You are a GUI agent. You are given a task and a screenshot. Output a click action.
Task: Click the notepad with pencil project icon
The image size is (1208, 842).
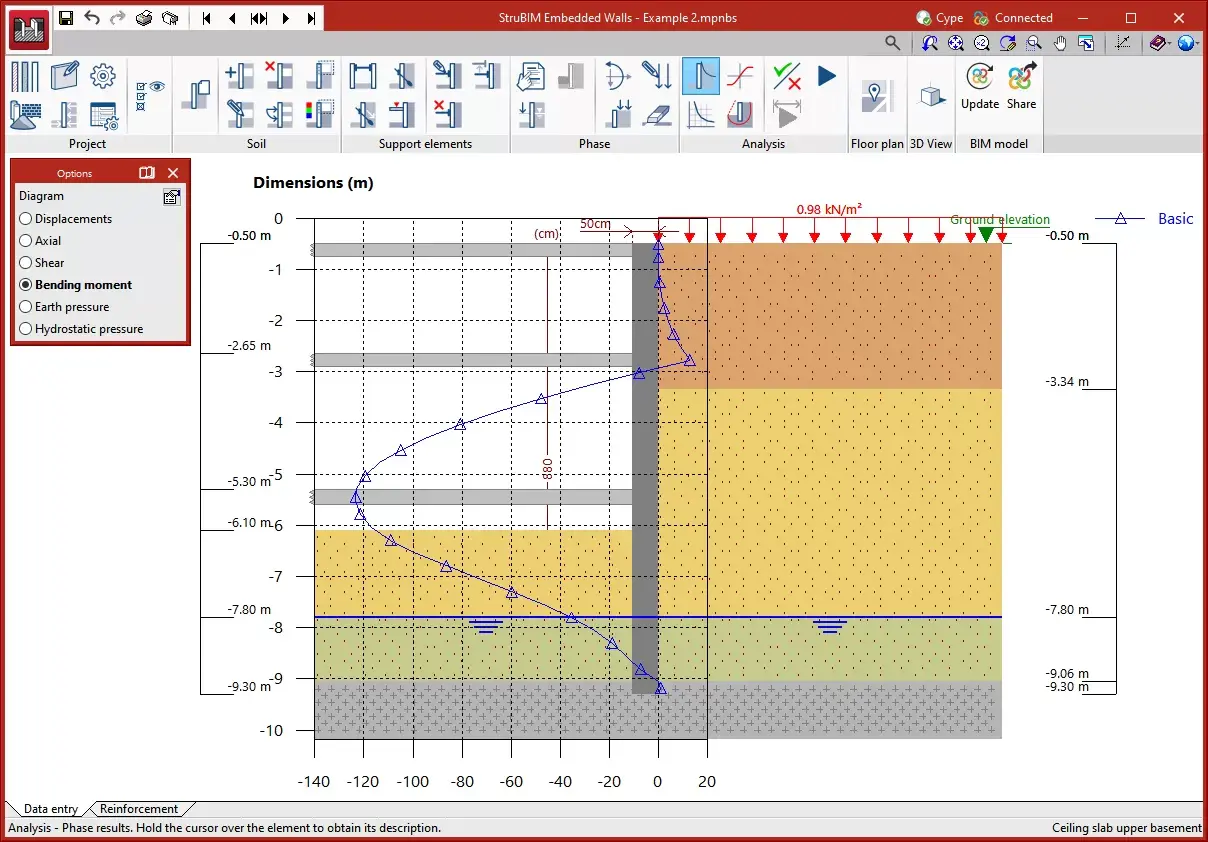click(x=64, y=76)
